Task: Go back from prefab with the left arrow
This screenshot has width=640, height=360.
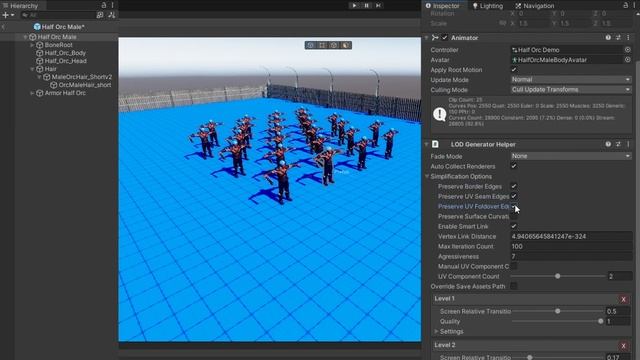Action: pyautogui.click(x=3, y=27)
